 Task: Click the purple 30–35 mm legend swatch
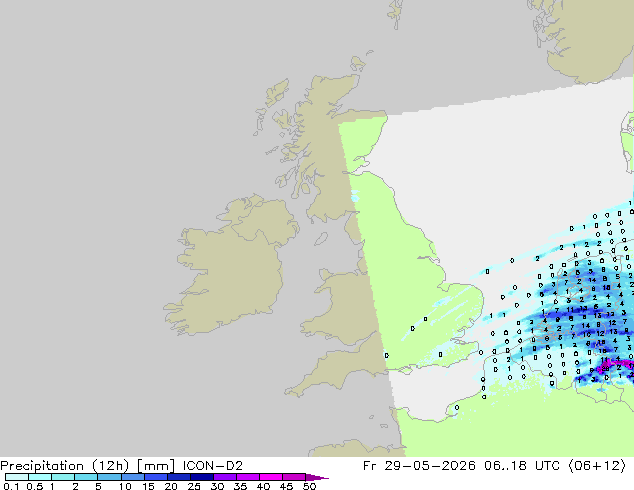225,477
